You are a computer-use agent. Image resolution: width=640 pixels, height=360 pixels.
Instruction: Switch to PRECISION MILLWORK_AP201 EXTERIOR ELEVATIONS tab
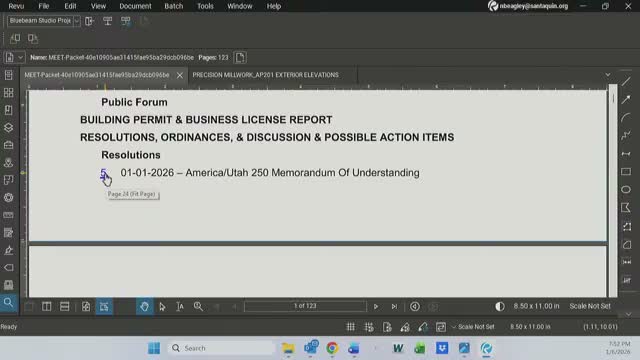point(265,75)
